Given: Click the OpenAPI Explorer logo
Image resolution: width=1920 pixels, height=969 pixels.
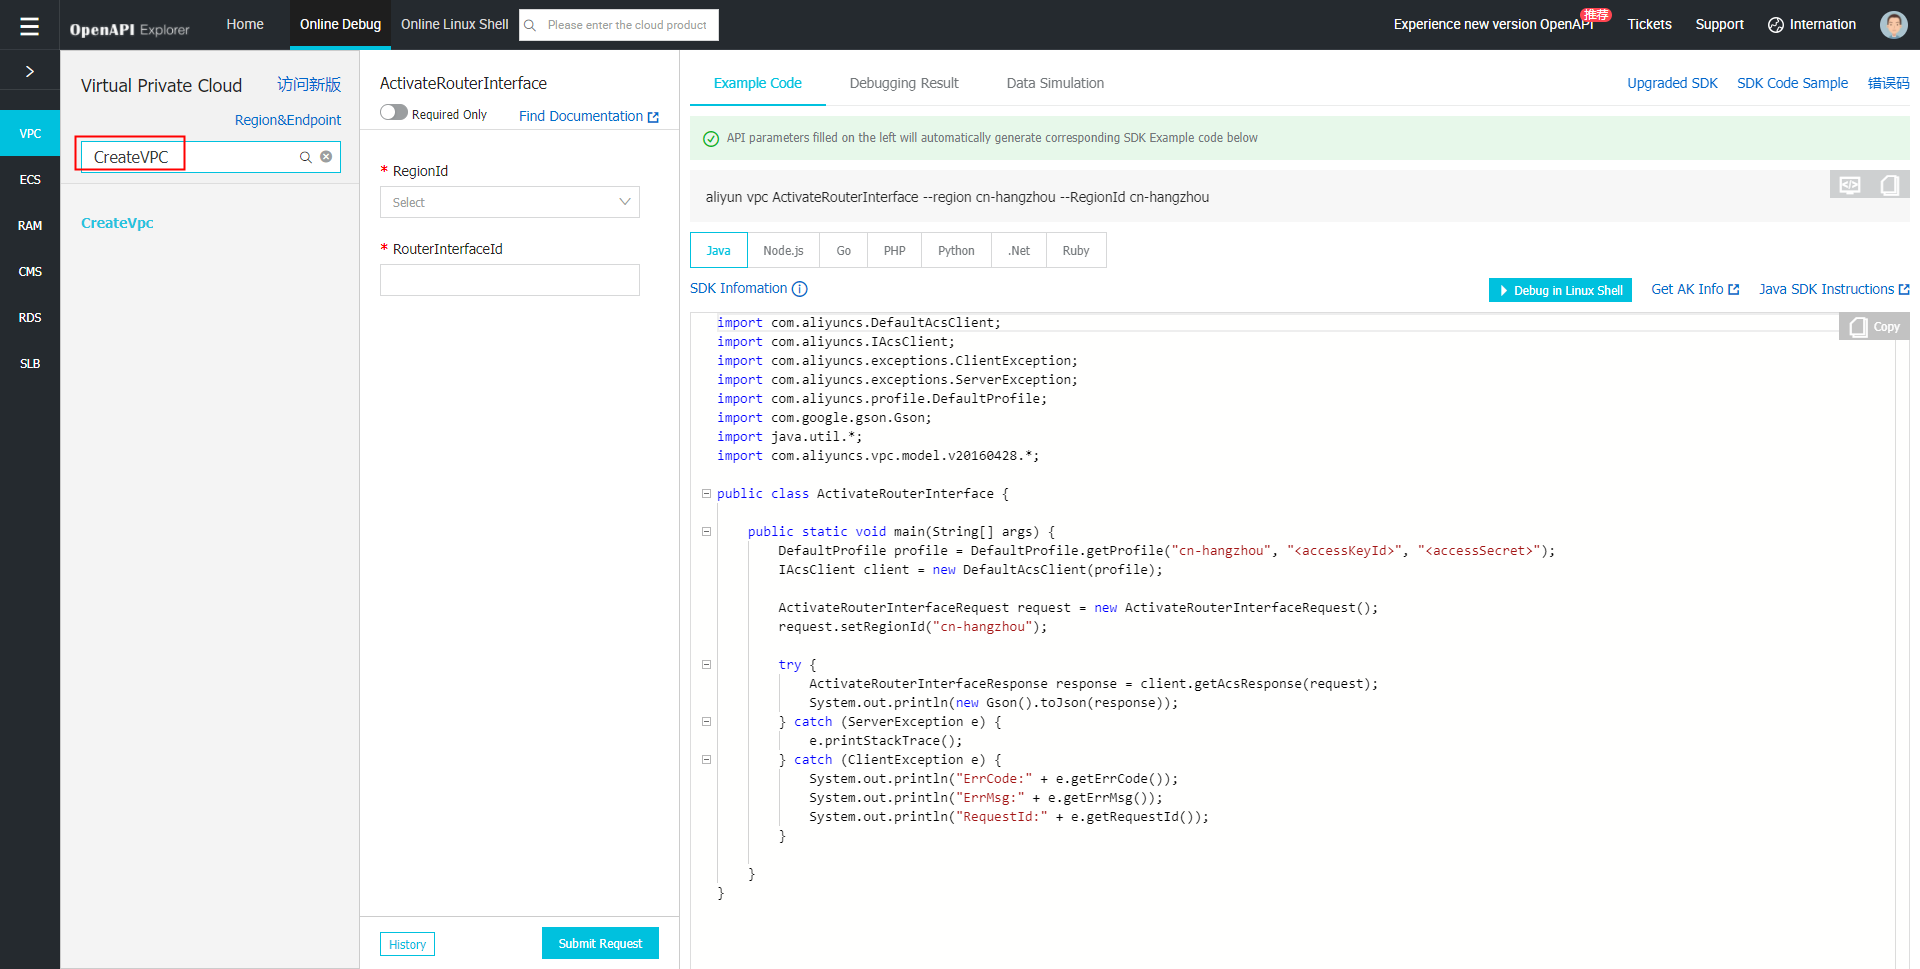Looking at the screenshot, I should tap(129, 29).
